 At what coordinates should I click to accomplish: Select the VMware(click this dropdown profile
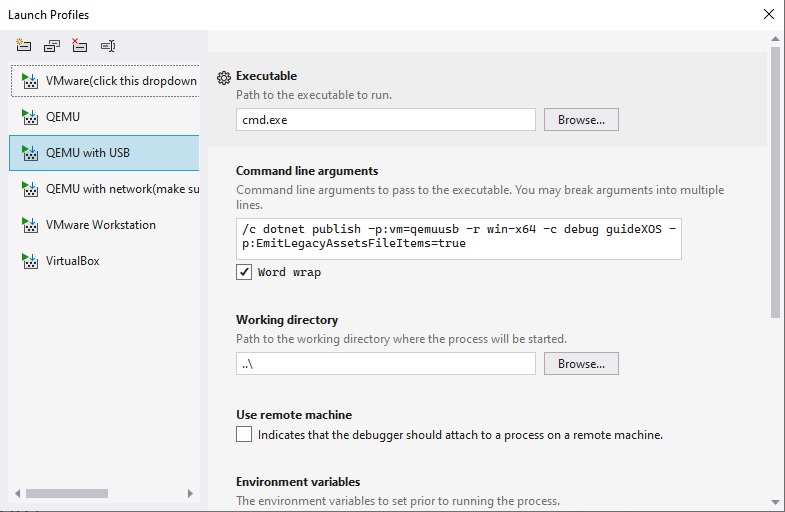point(120,81)
